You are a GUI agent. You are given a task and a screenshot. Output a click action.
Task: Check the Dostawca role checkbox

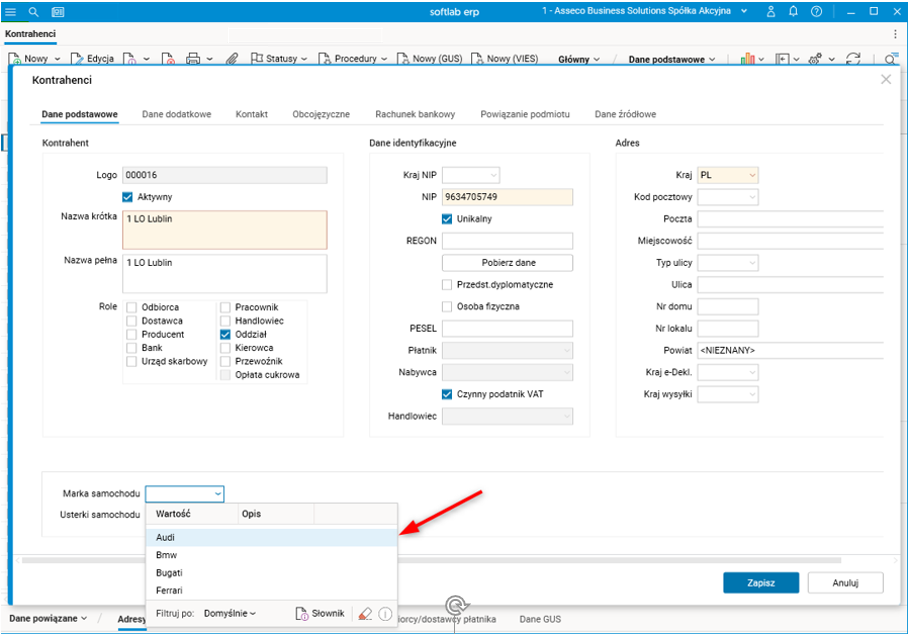pos(131,321)
